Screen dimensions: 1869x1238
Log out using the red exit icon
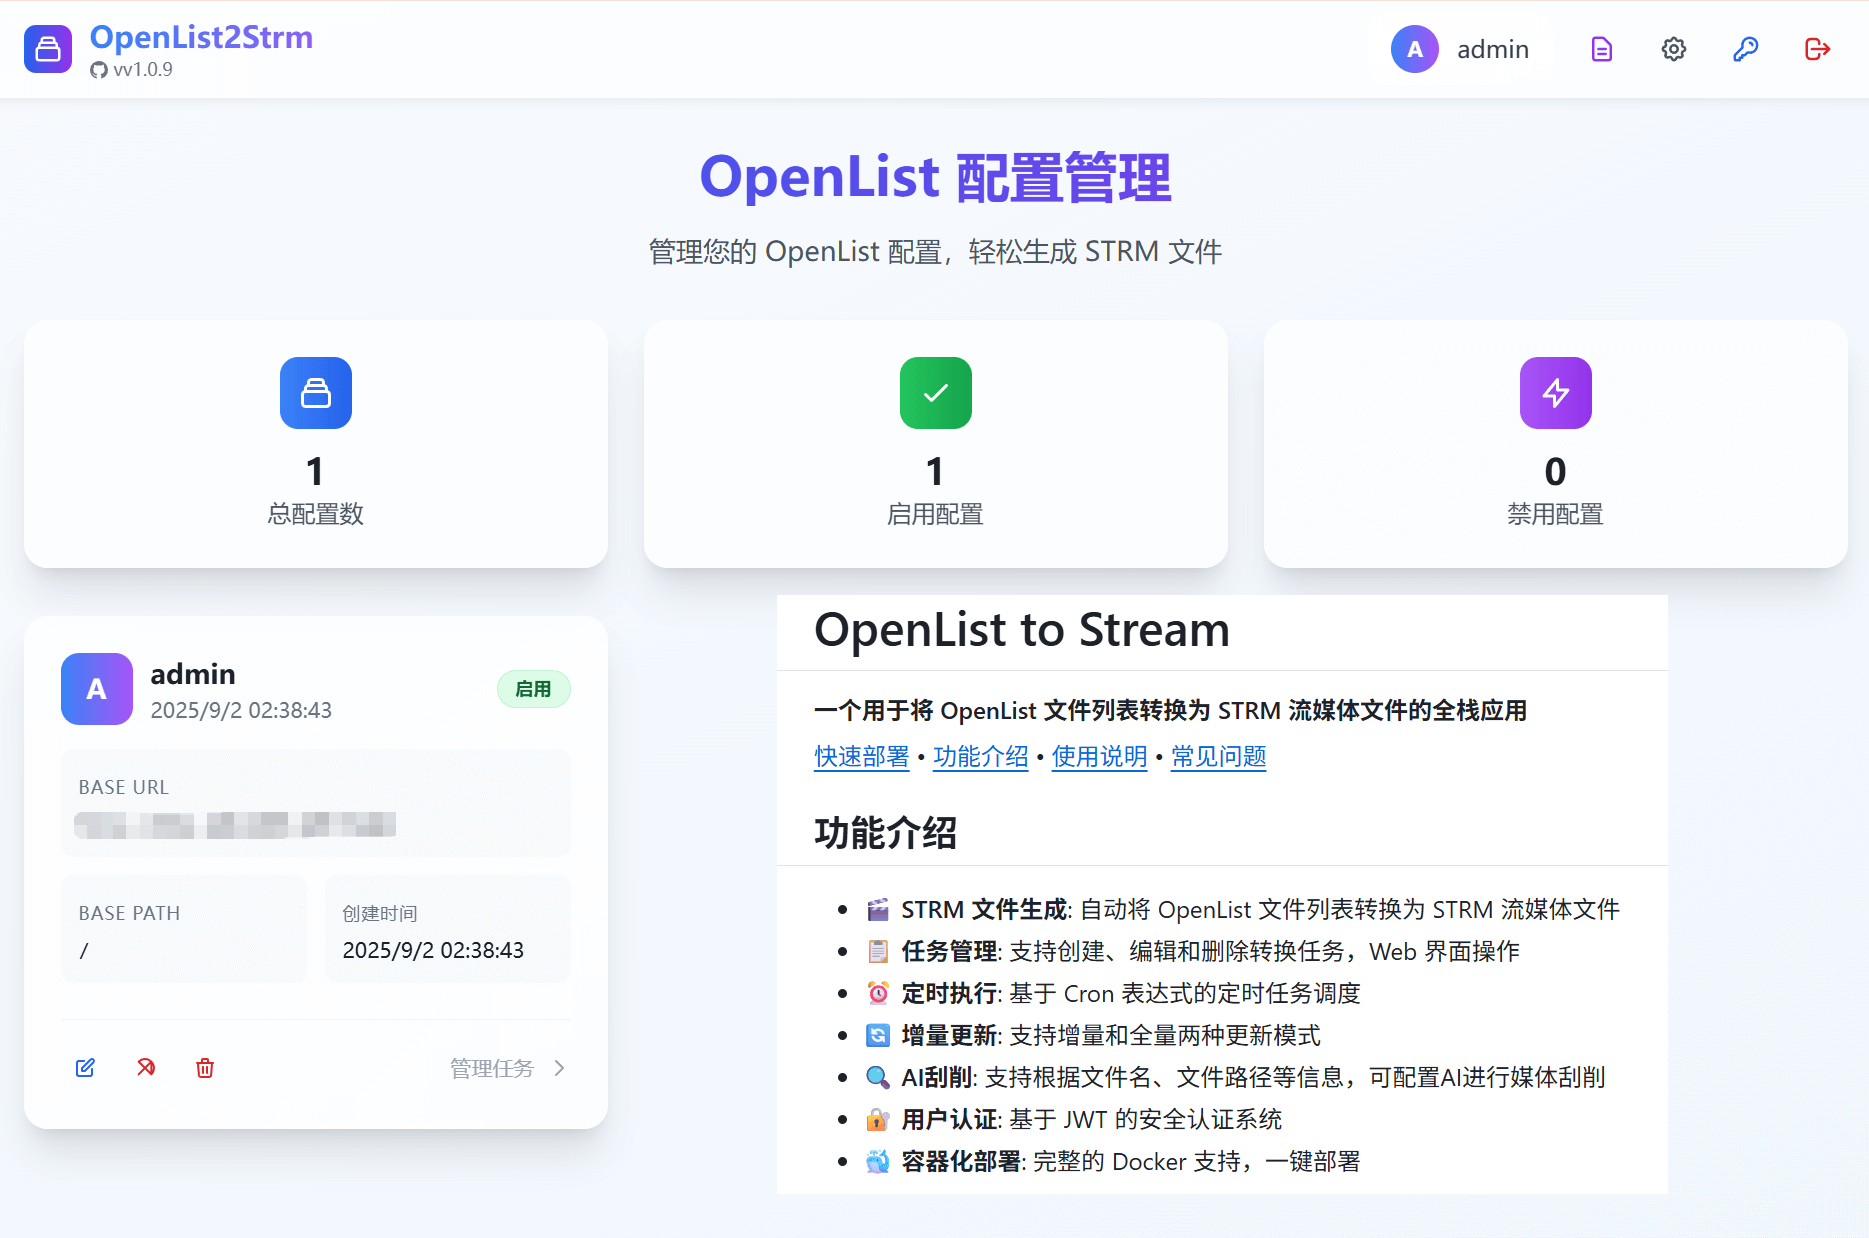click(x=1817, y=49)
